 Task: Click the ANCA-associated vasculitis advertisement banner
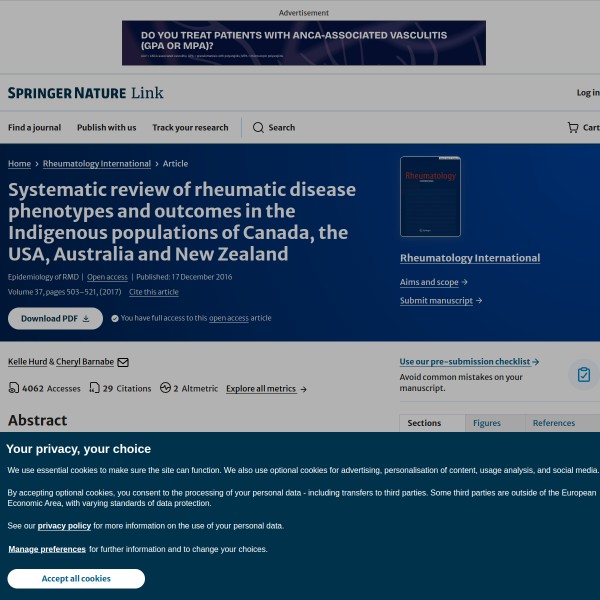click(303, 42)
